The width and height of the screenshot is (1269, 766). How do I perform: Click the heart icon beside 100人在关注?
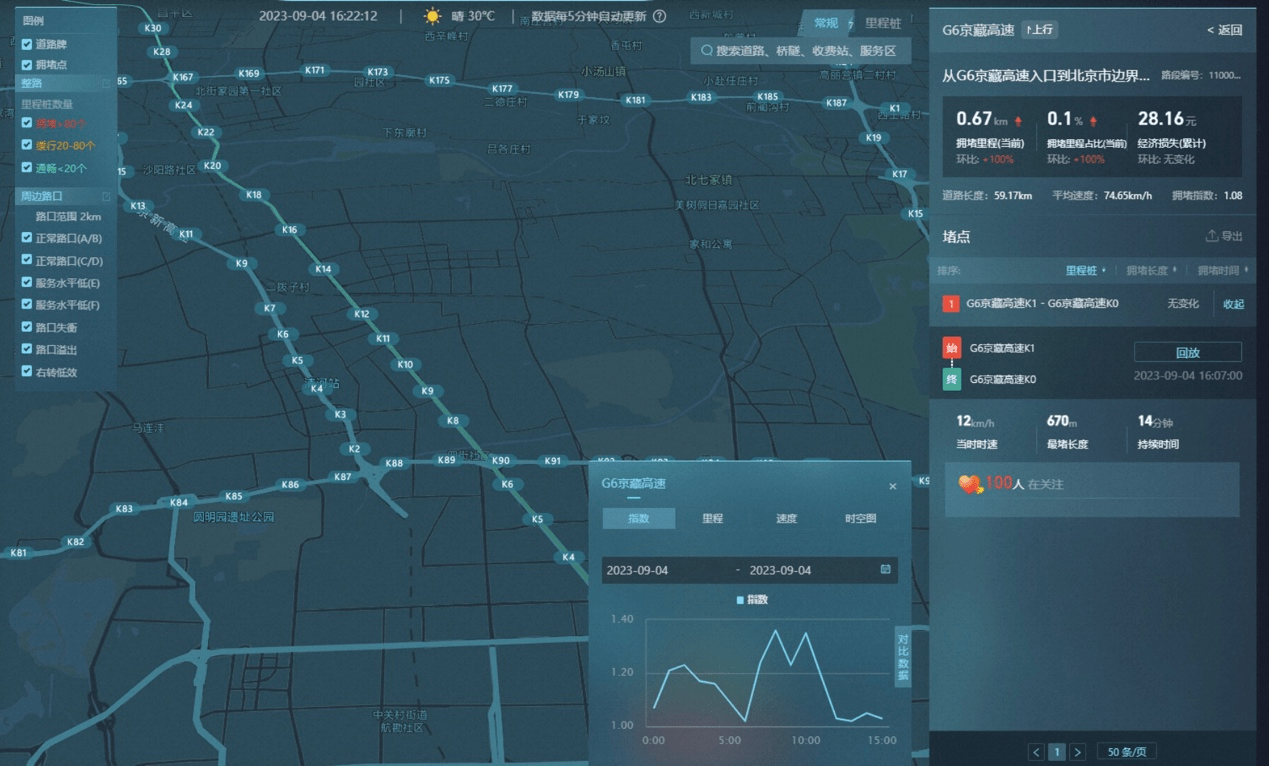971,484
